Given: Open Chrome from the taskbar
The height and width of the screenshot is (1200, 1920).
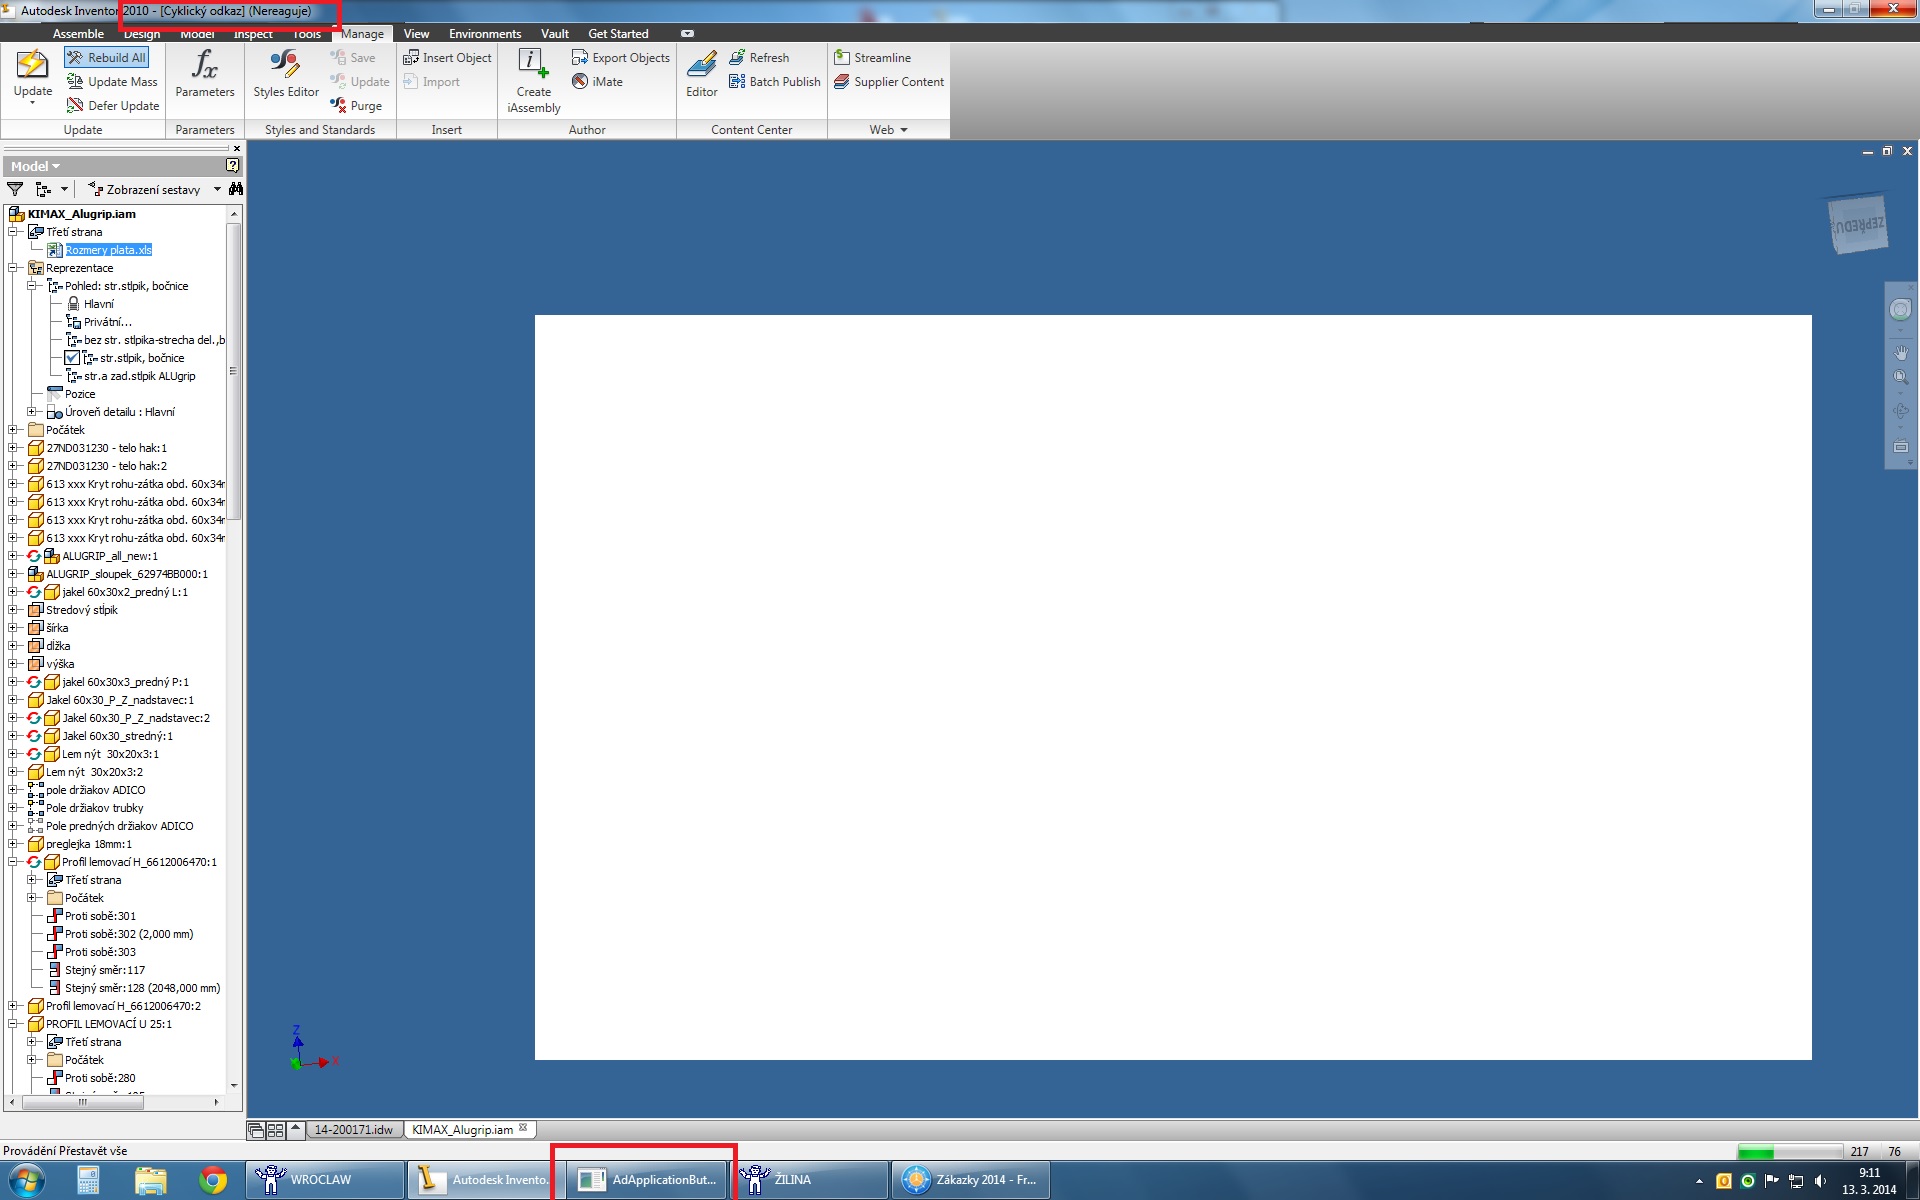Looking at the screenshot, I should (212, 1180).
